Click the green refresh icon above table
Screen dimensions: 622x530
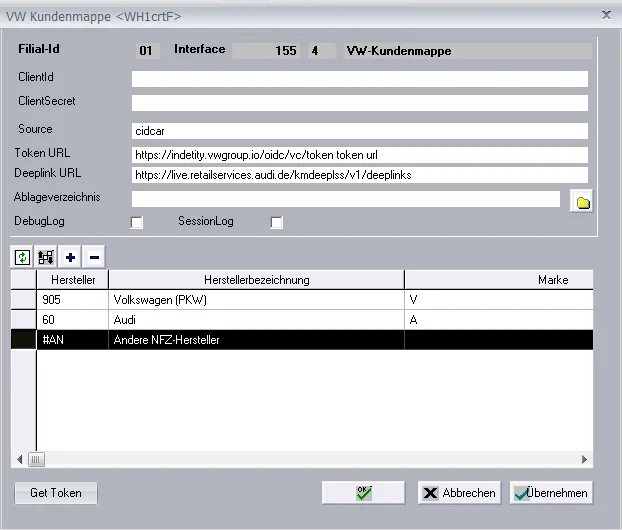coord(22,257)
